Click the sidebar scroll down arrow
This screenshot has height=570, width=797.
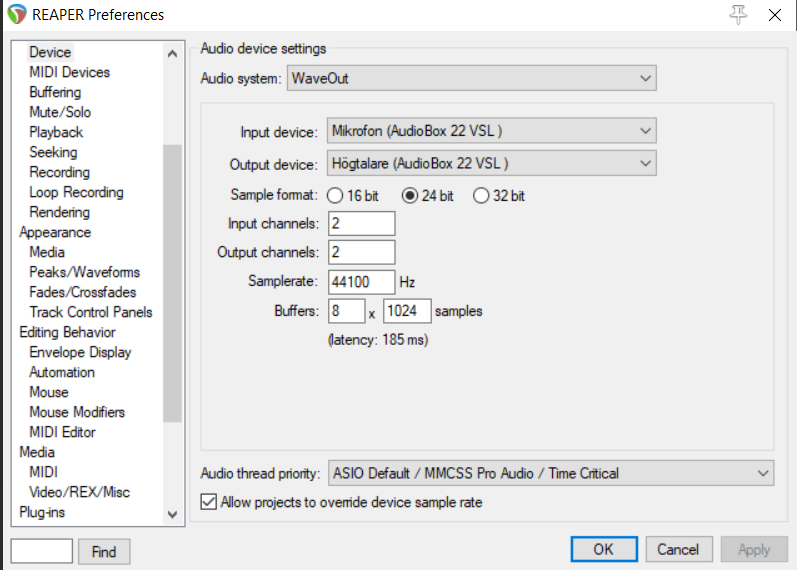[x=172, y=514]
